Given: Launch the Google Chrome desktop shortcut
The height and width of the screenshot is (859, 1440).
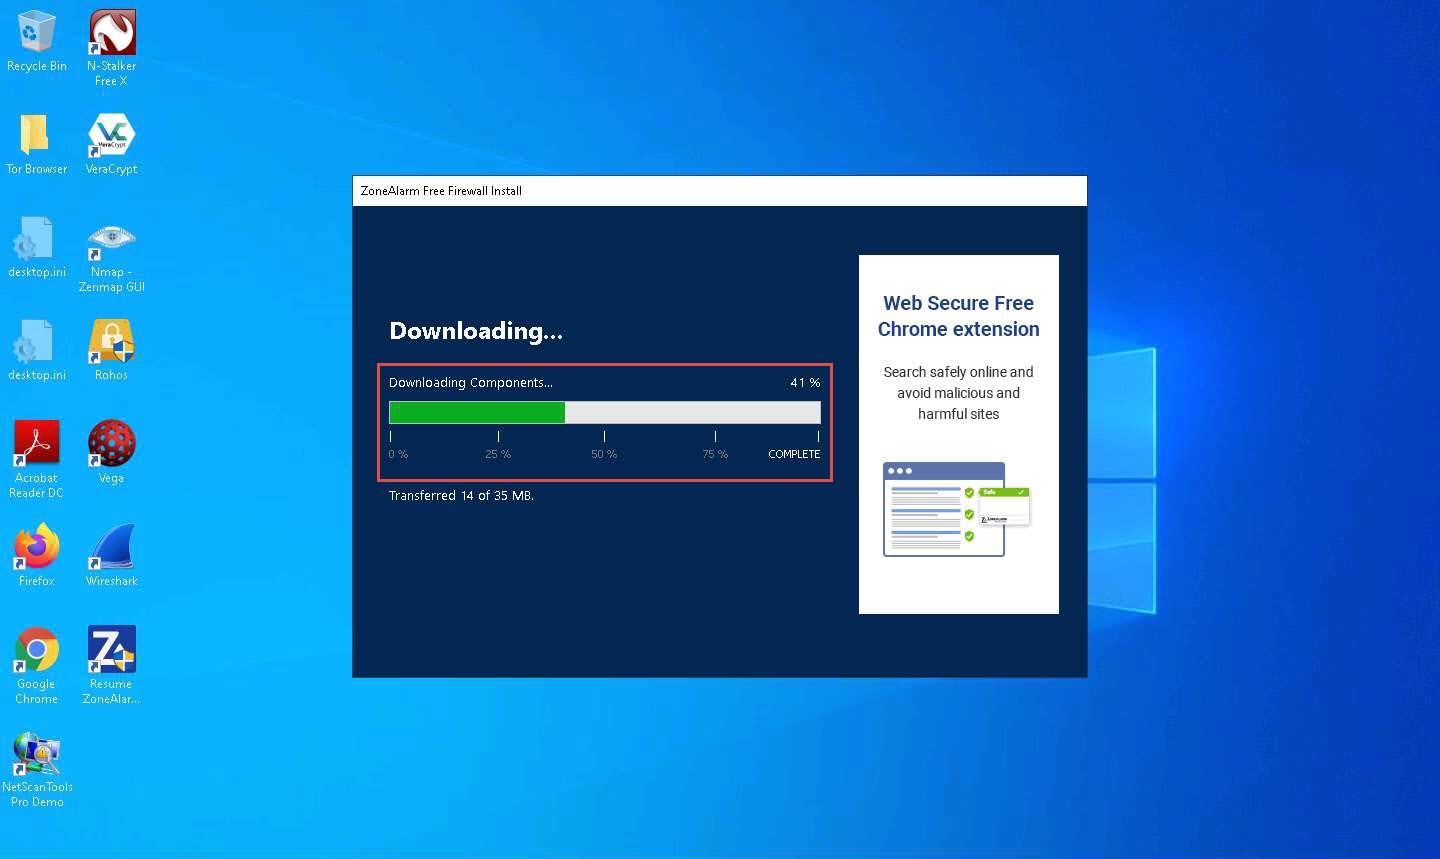Looking at the screenshot, I should pyautogui.click(x=37, y=665).
